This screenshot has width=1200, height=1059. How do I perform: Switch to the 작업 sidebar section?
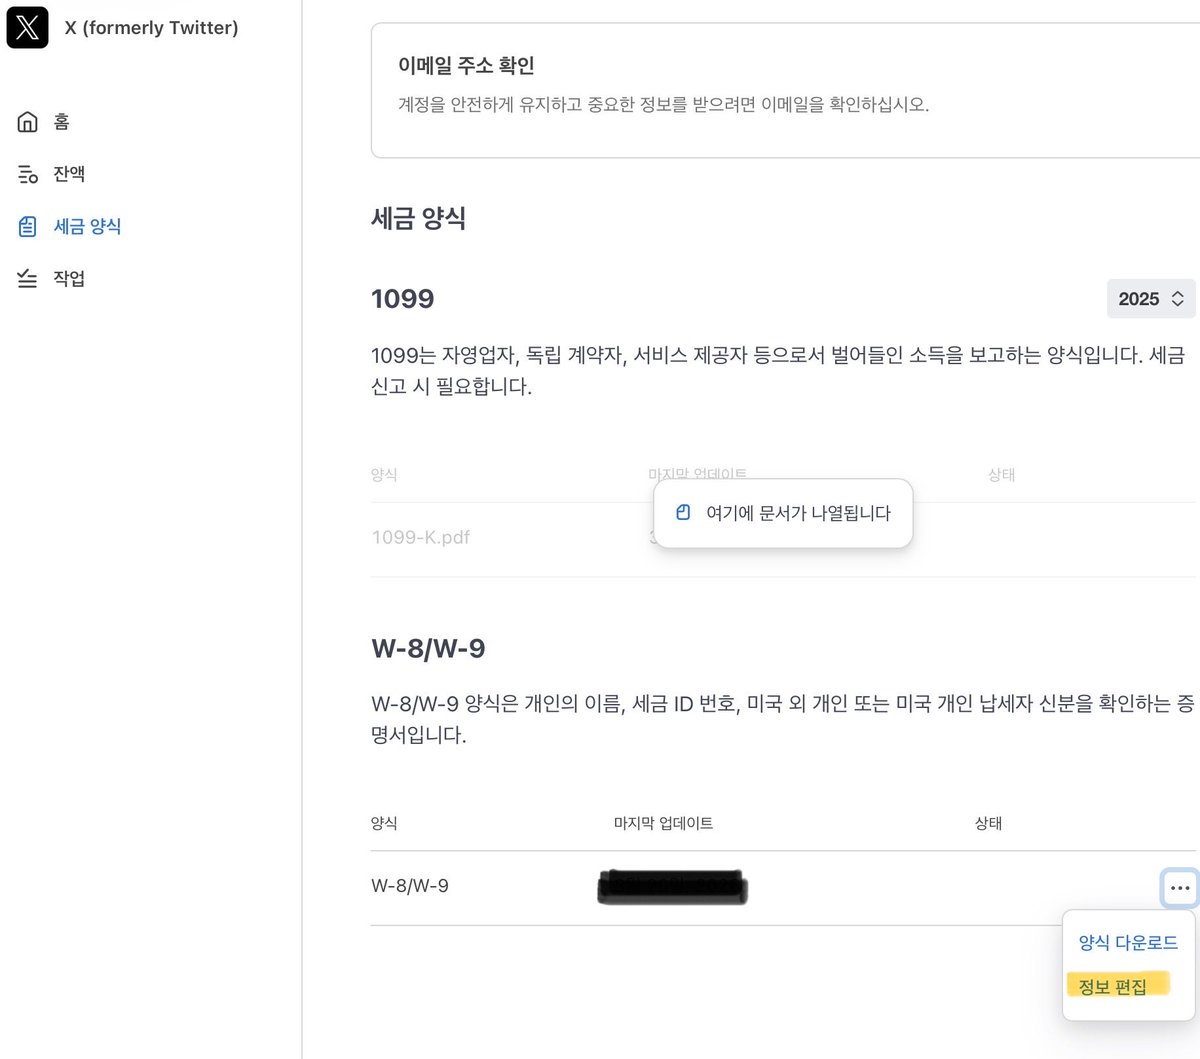coord(68,278)
